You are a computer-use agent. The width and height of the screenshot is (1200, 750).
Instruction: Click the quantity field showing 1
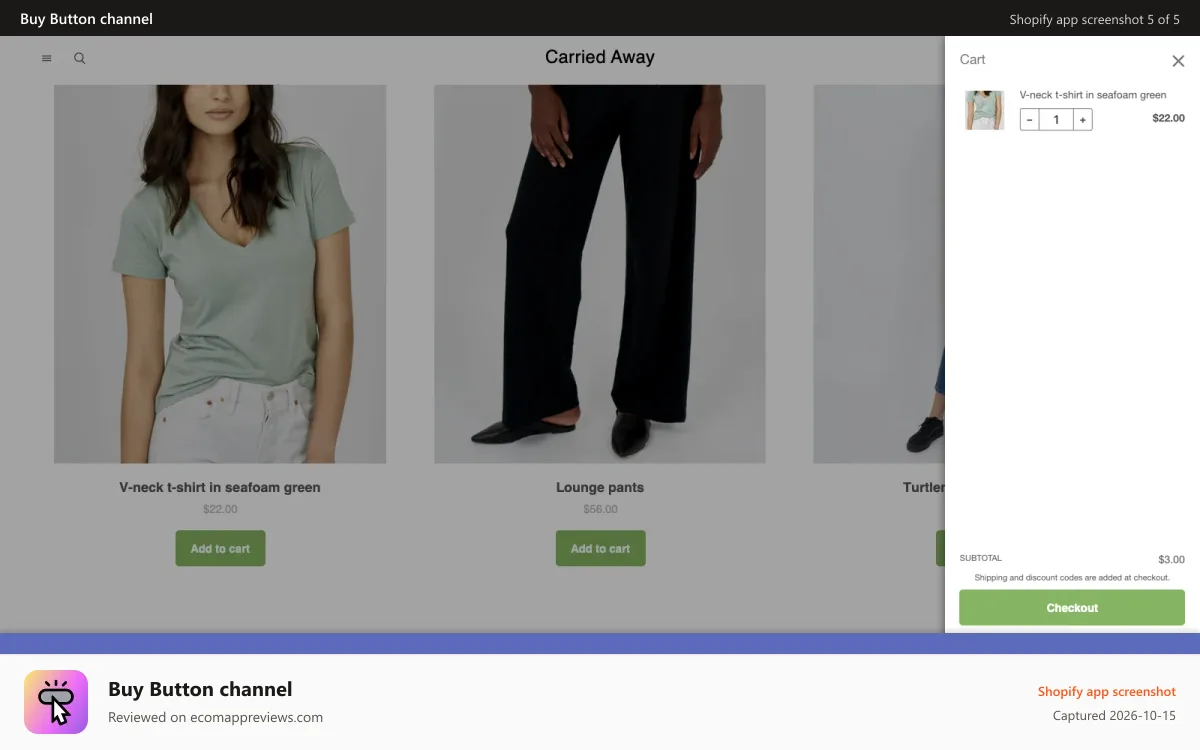point(1056,120)
